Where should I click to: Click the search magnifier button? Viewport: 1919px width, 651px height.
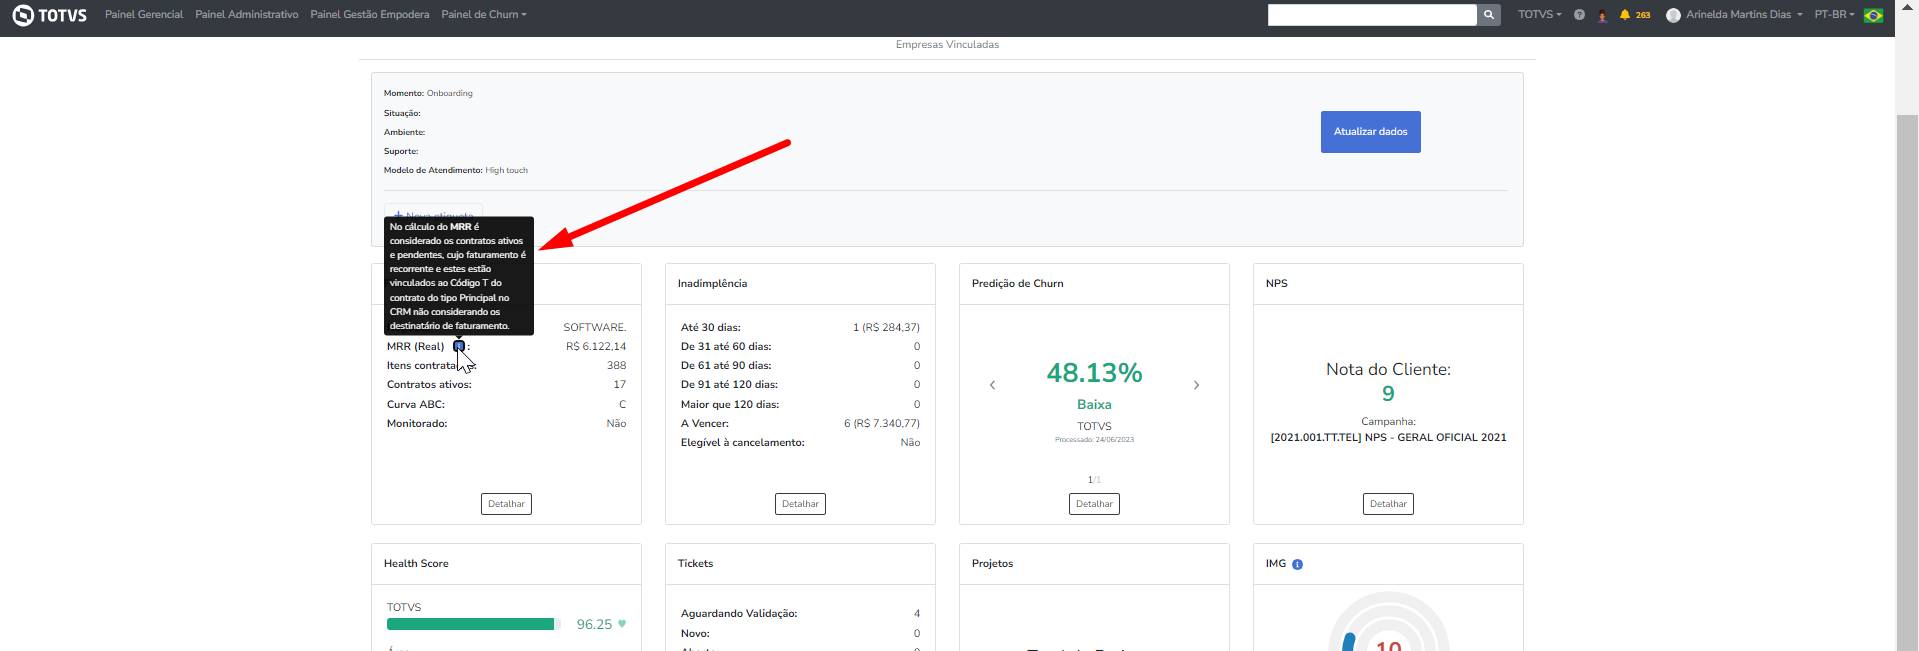click(1489, 14)
